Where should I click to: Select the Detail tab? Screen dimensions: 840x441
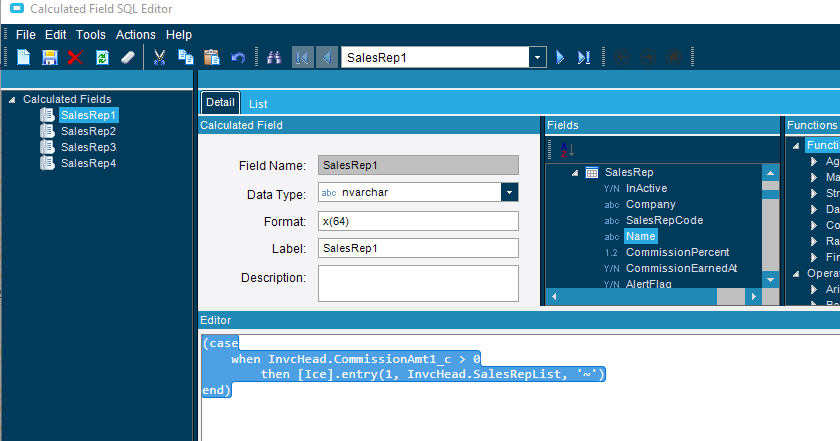click(x=220, y=102)
